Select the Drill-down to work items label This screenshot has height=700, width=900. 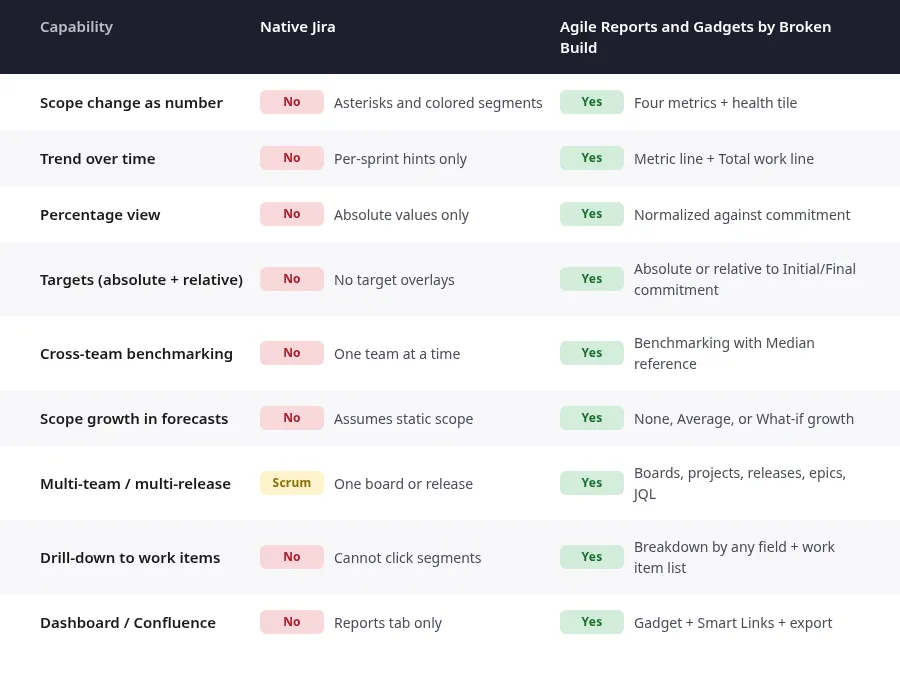click(130, 558)
